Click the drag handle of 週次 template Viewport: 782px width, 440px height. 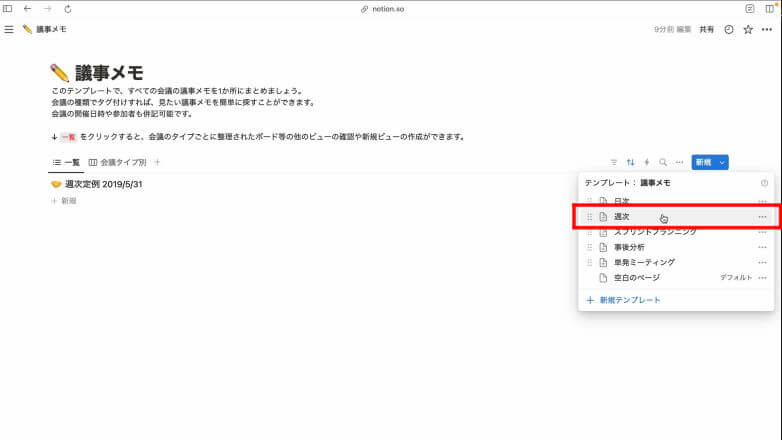589,217
